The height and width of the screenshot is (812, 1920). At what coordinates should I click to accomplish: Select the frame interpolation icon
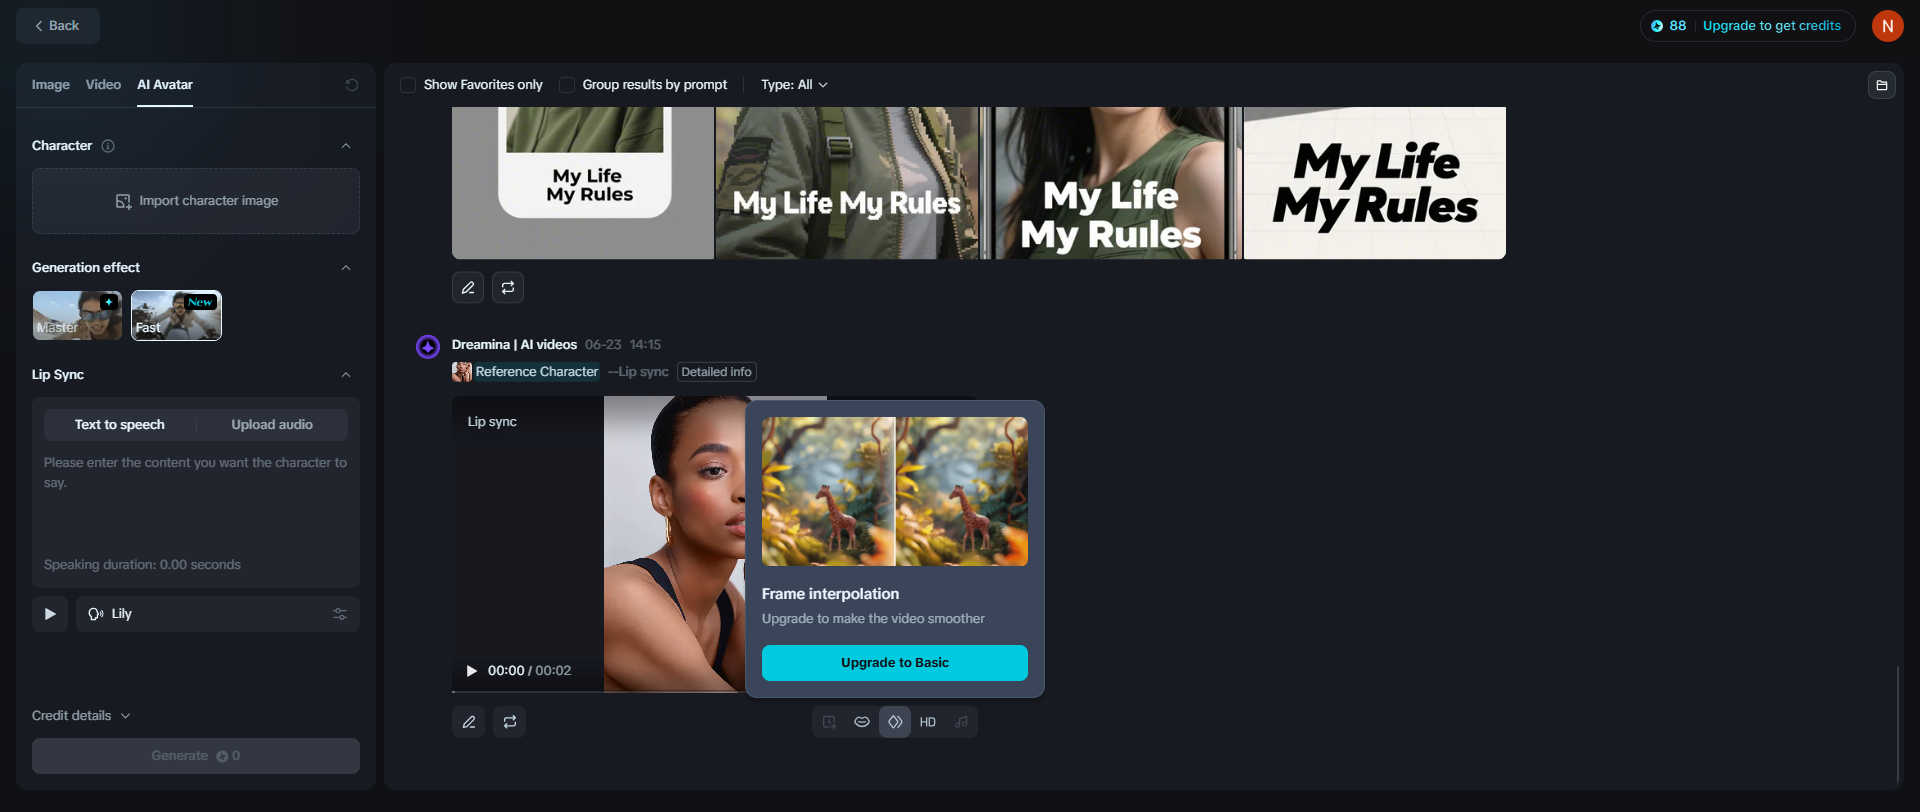pyautogui.click(x=895, y=722)
